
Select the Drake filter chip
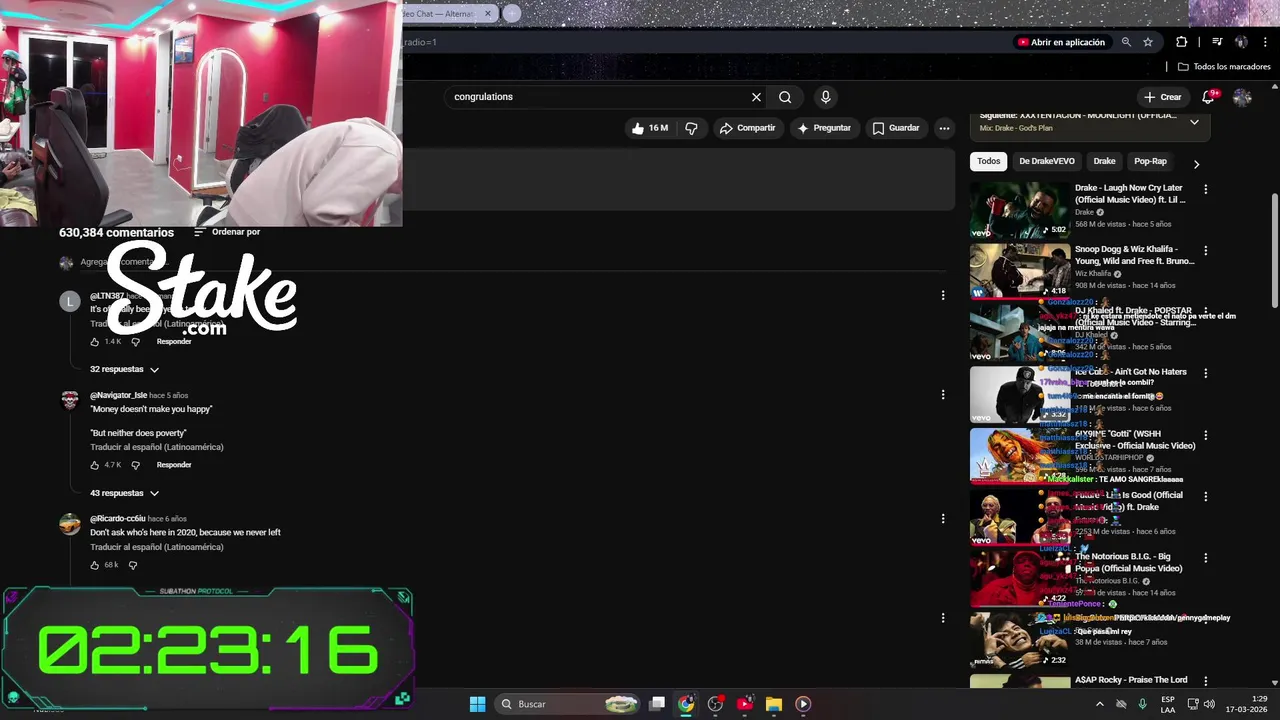(x=1104, y=161)
